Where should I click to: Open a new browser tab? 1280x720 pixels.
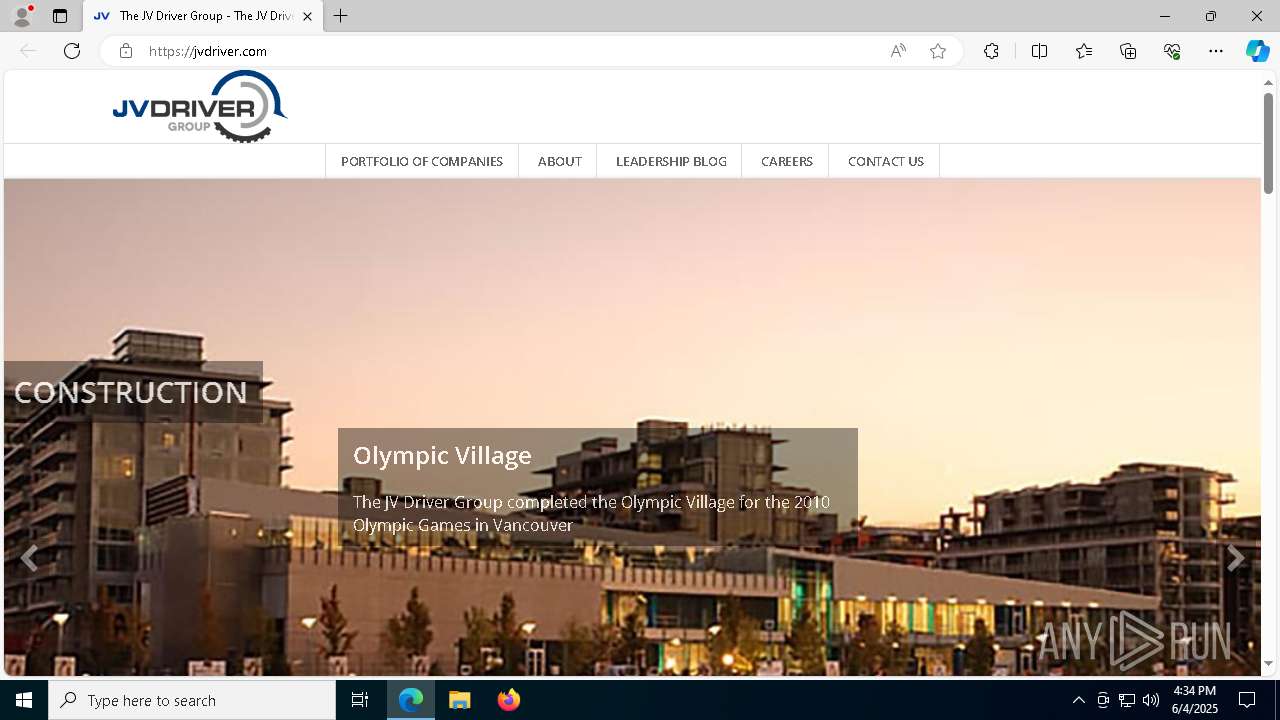click(x=341, y=16)
